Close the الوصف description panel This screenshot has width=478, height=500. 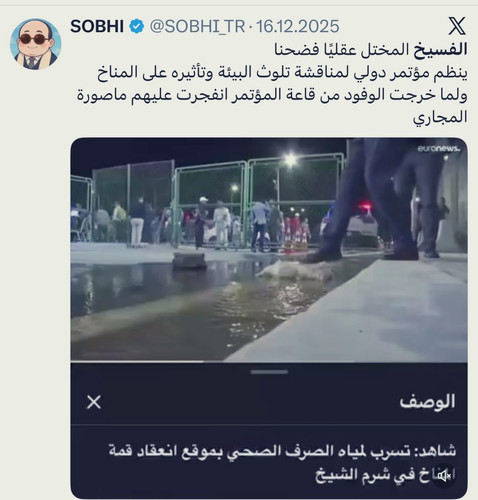(x=94, y=402)
